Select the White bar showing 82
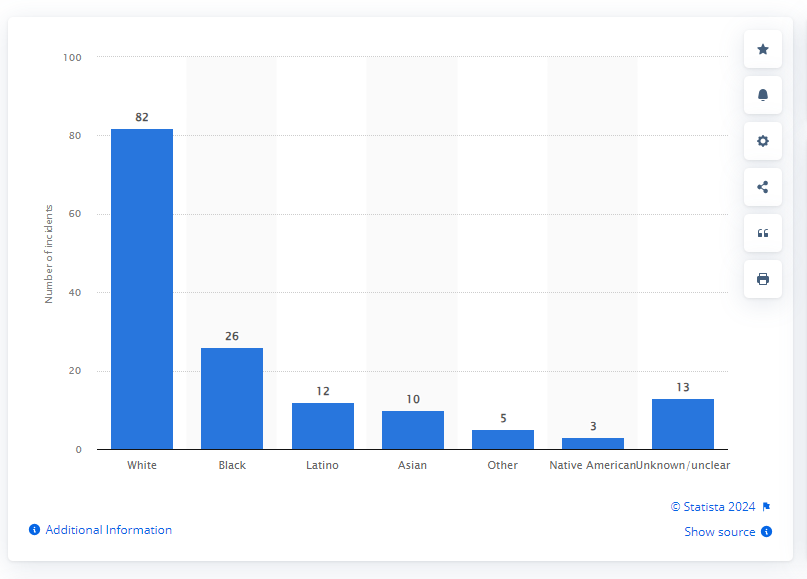Image resolution: width=807 pixels, height=579 pixels. coord(142,289)
